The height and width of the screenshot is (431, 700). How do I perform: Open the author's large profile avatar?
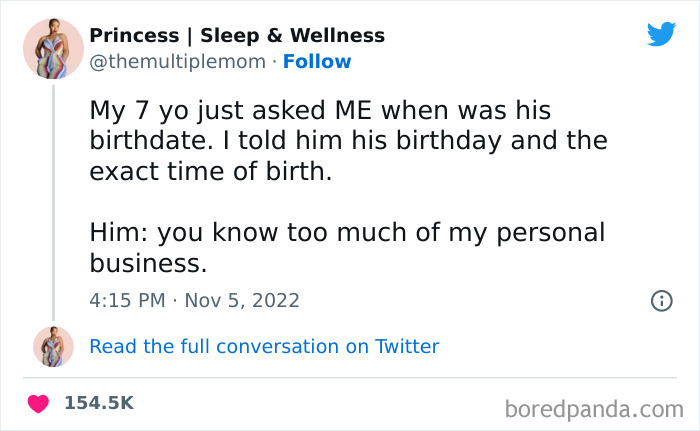point(53,48)
